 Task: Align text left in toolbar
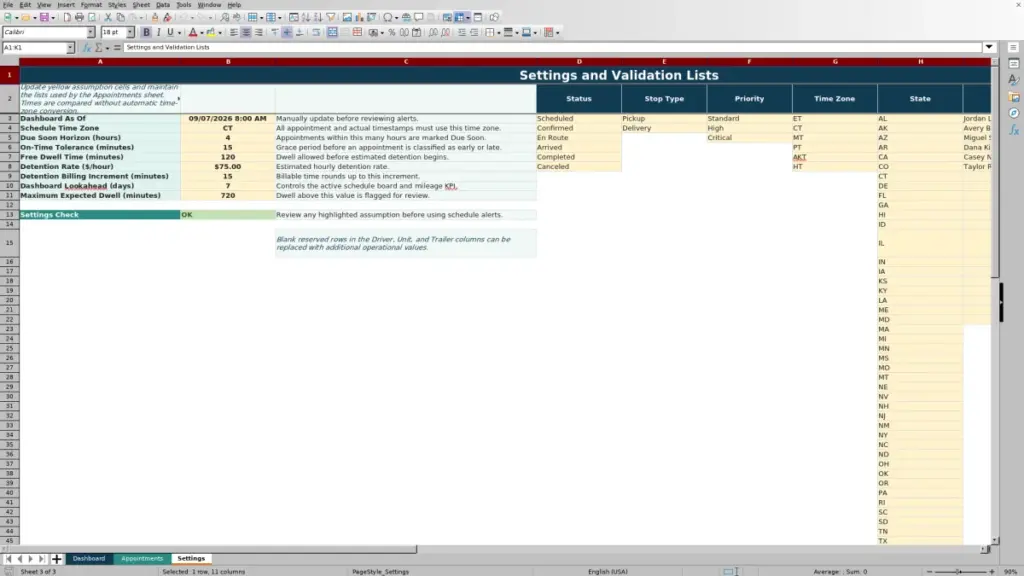[234, 32]
